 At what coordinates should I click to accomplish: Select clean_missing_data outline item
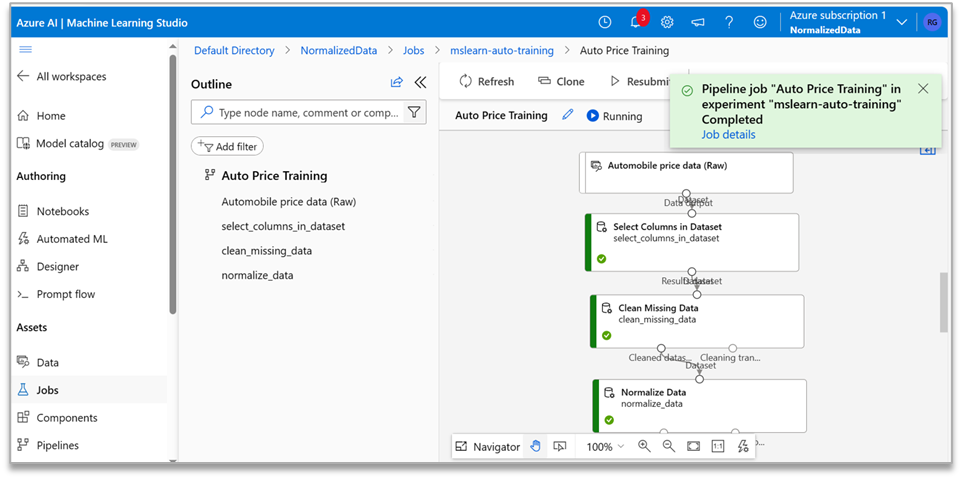point(266,251)
